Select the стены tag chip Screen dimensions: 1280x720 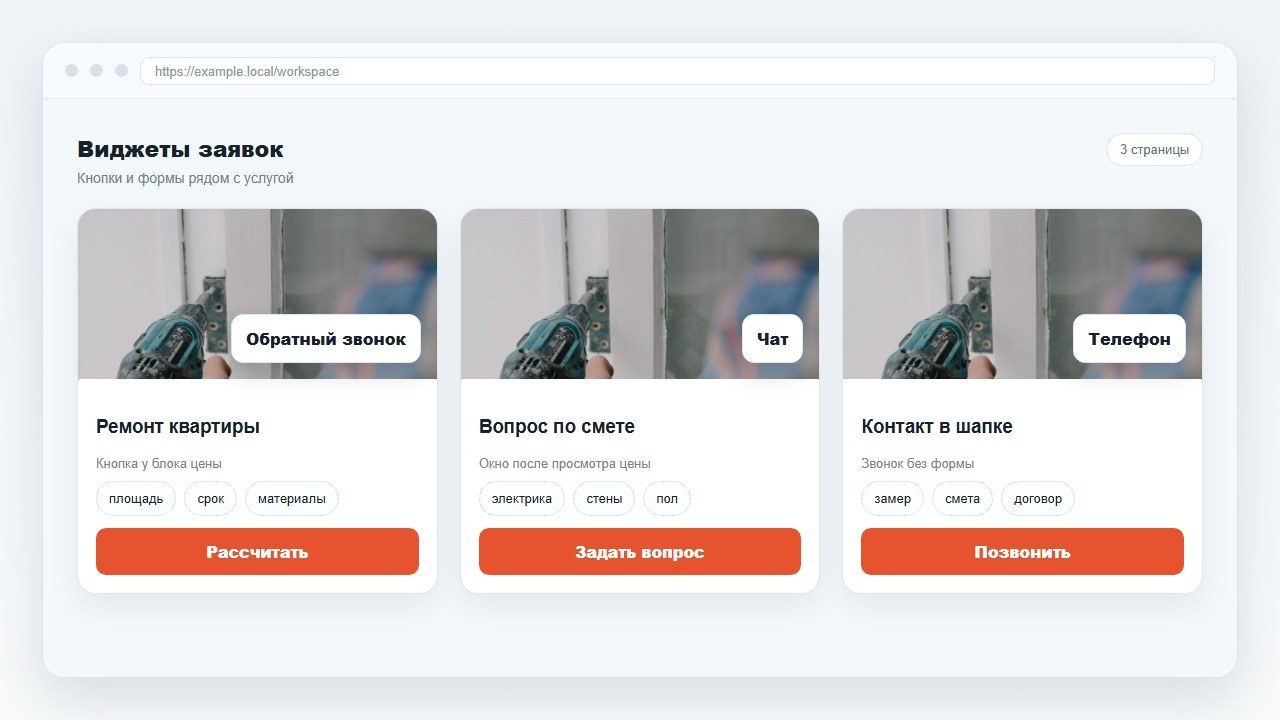[x=604, y=498]
